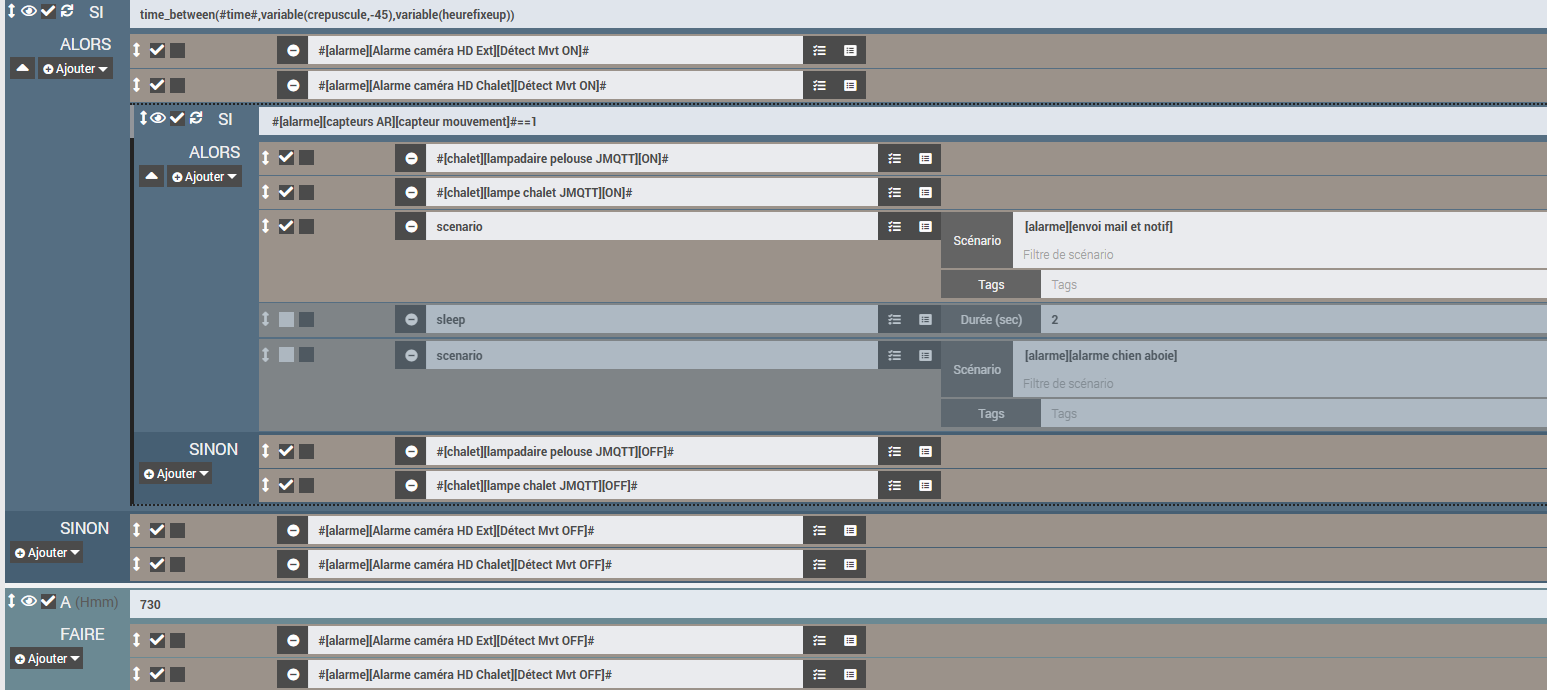This screenshot has width=1547, height=690.
Task: Remove the alarme chien aboie scenario action
Action: pos(411,355)
